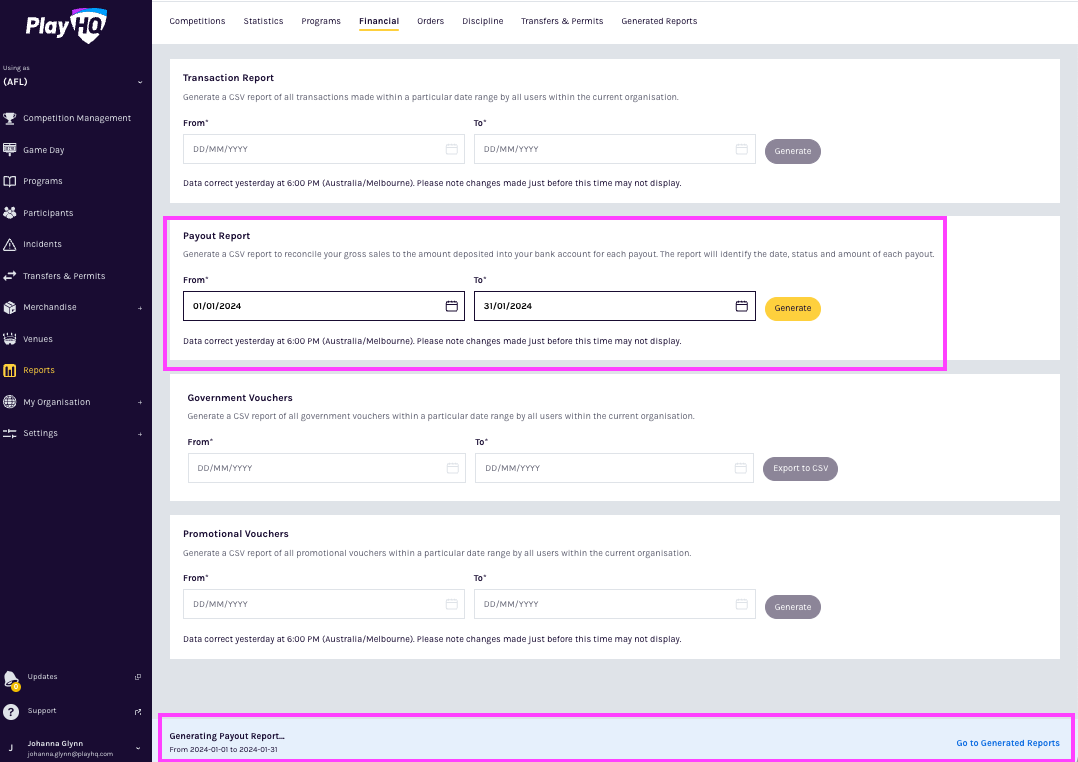Click the Competition Management trophy icon
The image size is (1078, 762).
pos(10,118)
